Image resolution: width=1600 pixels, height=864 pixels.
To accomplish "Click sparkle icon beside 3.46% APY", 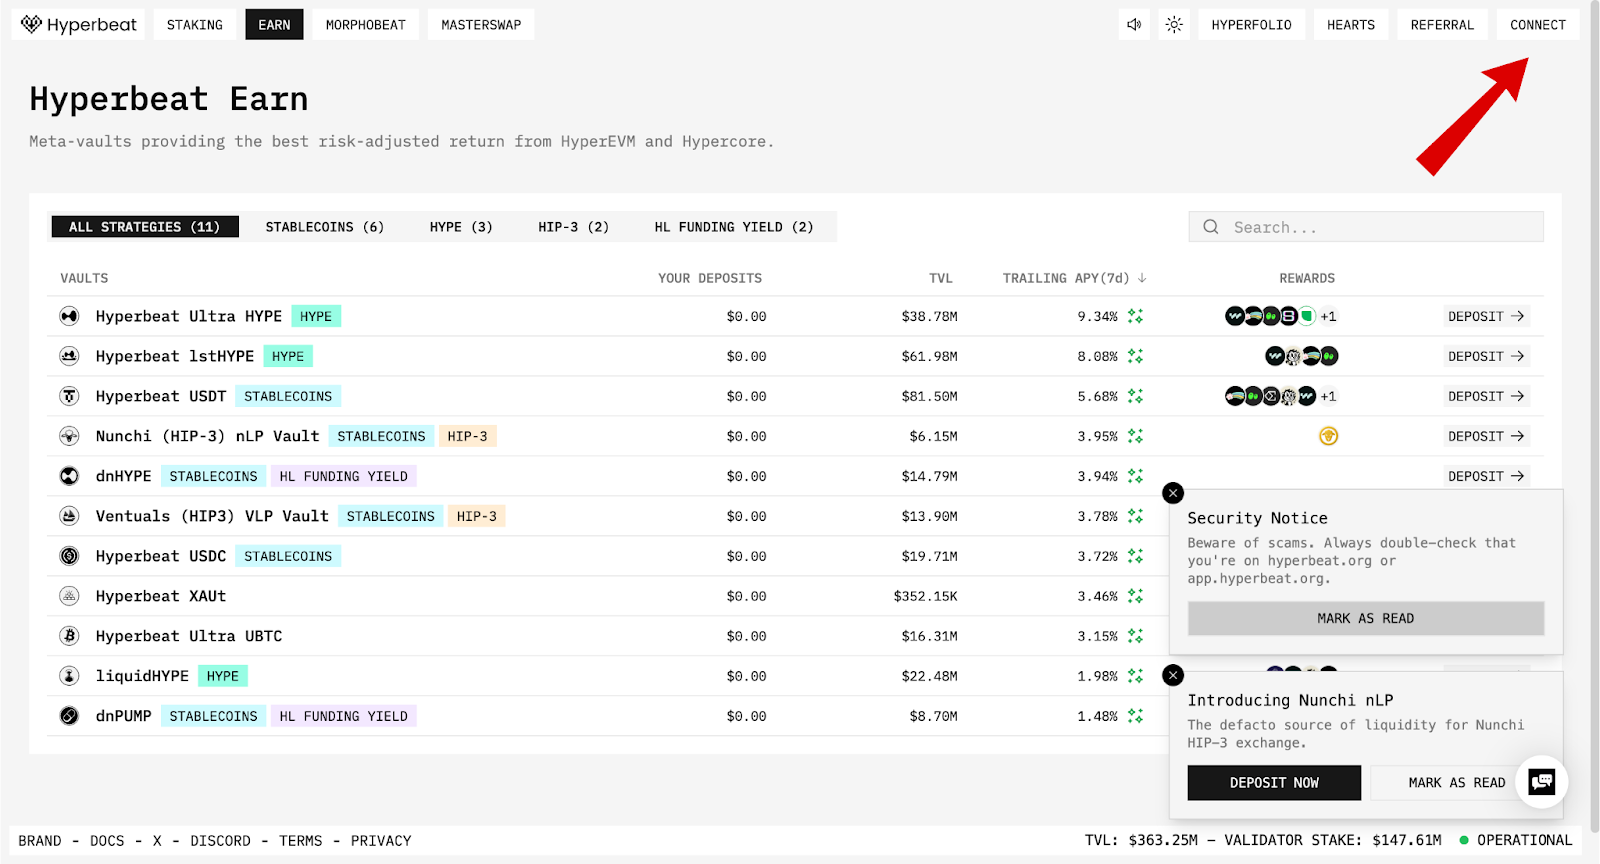I will point(1135,596).
